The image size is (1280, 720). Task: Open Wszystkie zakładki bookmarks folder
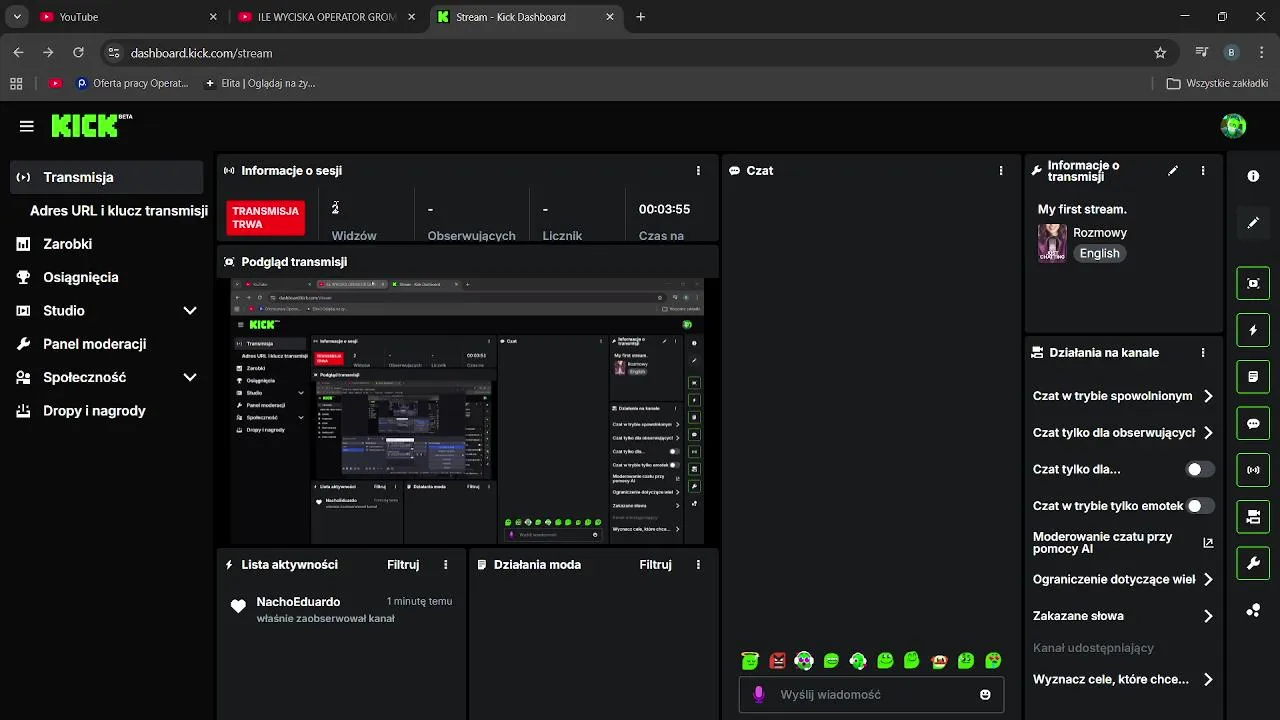1217,84
